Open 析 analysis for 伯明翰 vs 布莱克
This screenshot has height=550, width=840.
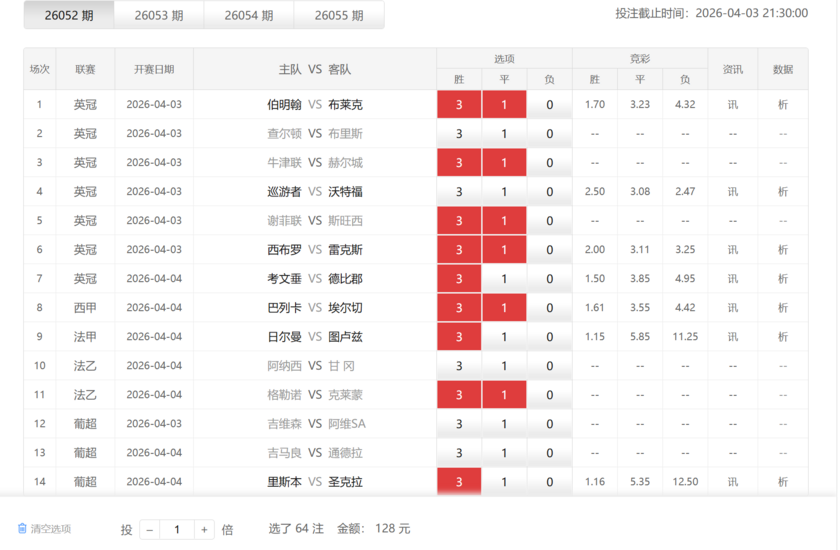(783, 104)
